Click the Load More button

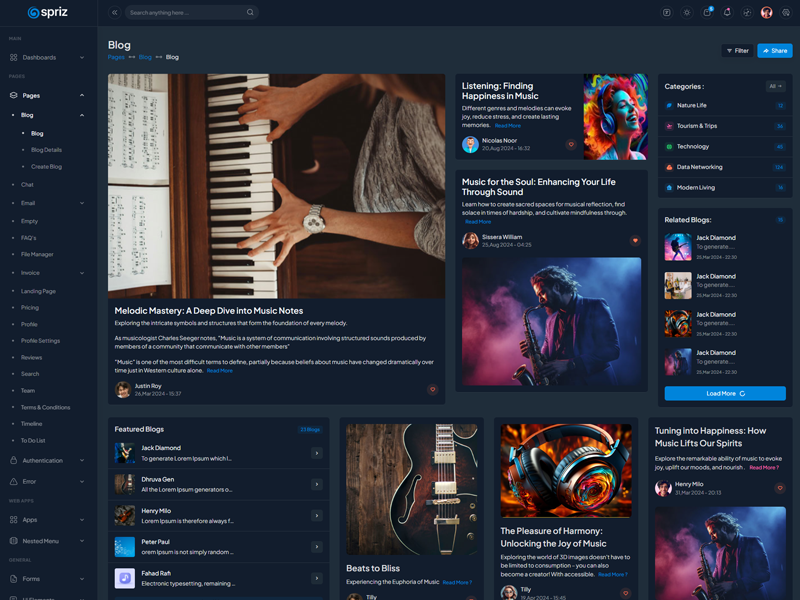tap(724, 394)
